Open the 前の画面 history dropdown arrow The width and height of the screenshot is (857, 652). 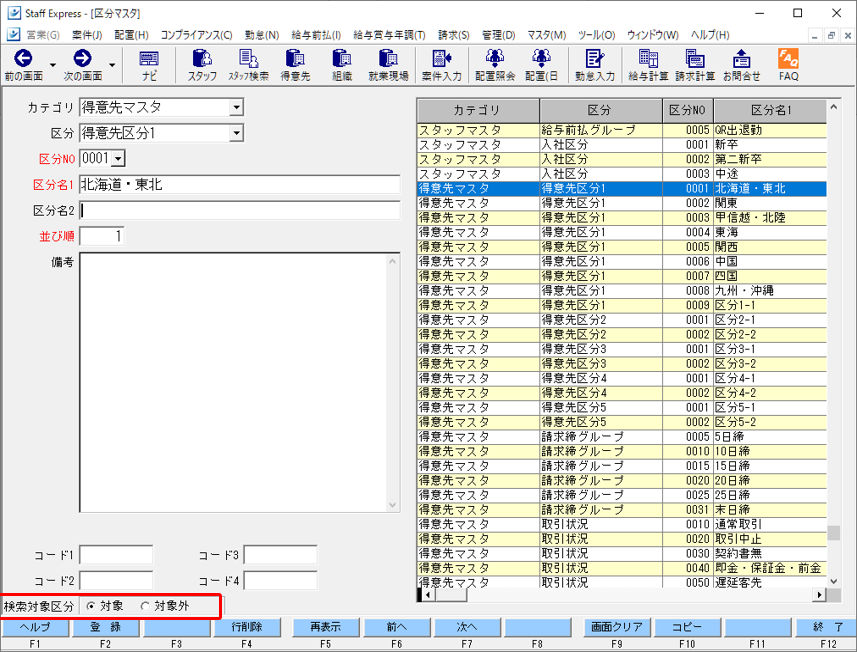pyautogui.click(x=52, y=65)
